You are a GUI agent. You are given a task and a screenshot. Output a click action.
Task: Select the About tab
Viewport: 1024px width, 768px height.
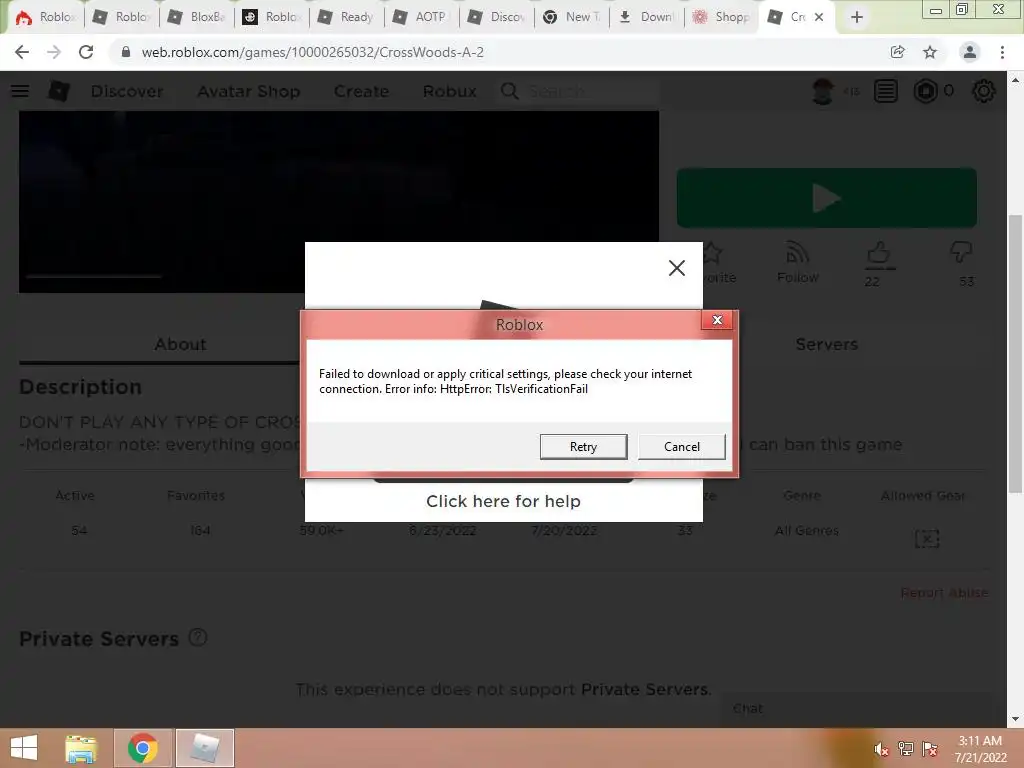coord(180,345)
